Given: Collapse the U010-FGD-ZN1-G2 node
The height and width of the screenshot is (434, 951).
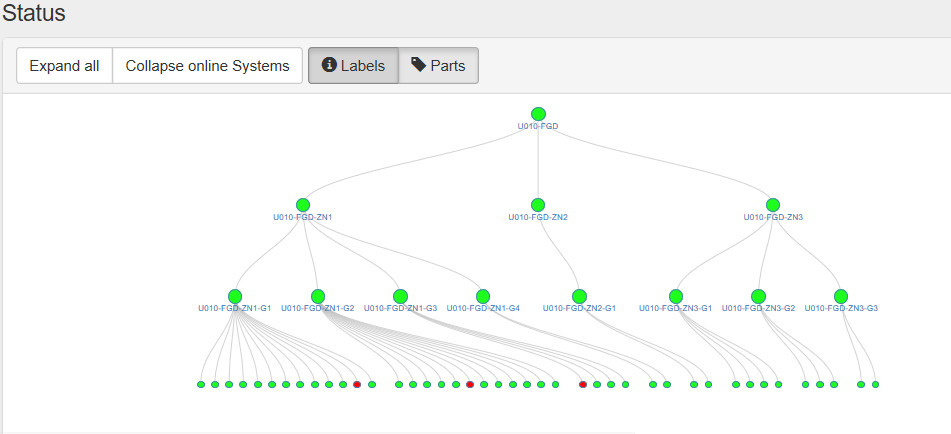Looking at the screenshot, I should [x=318, y=296].
